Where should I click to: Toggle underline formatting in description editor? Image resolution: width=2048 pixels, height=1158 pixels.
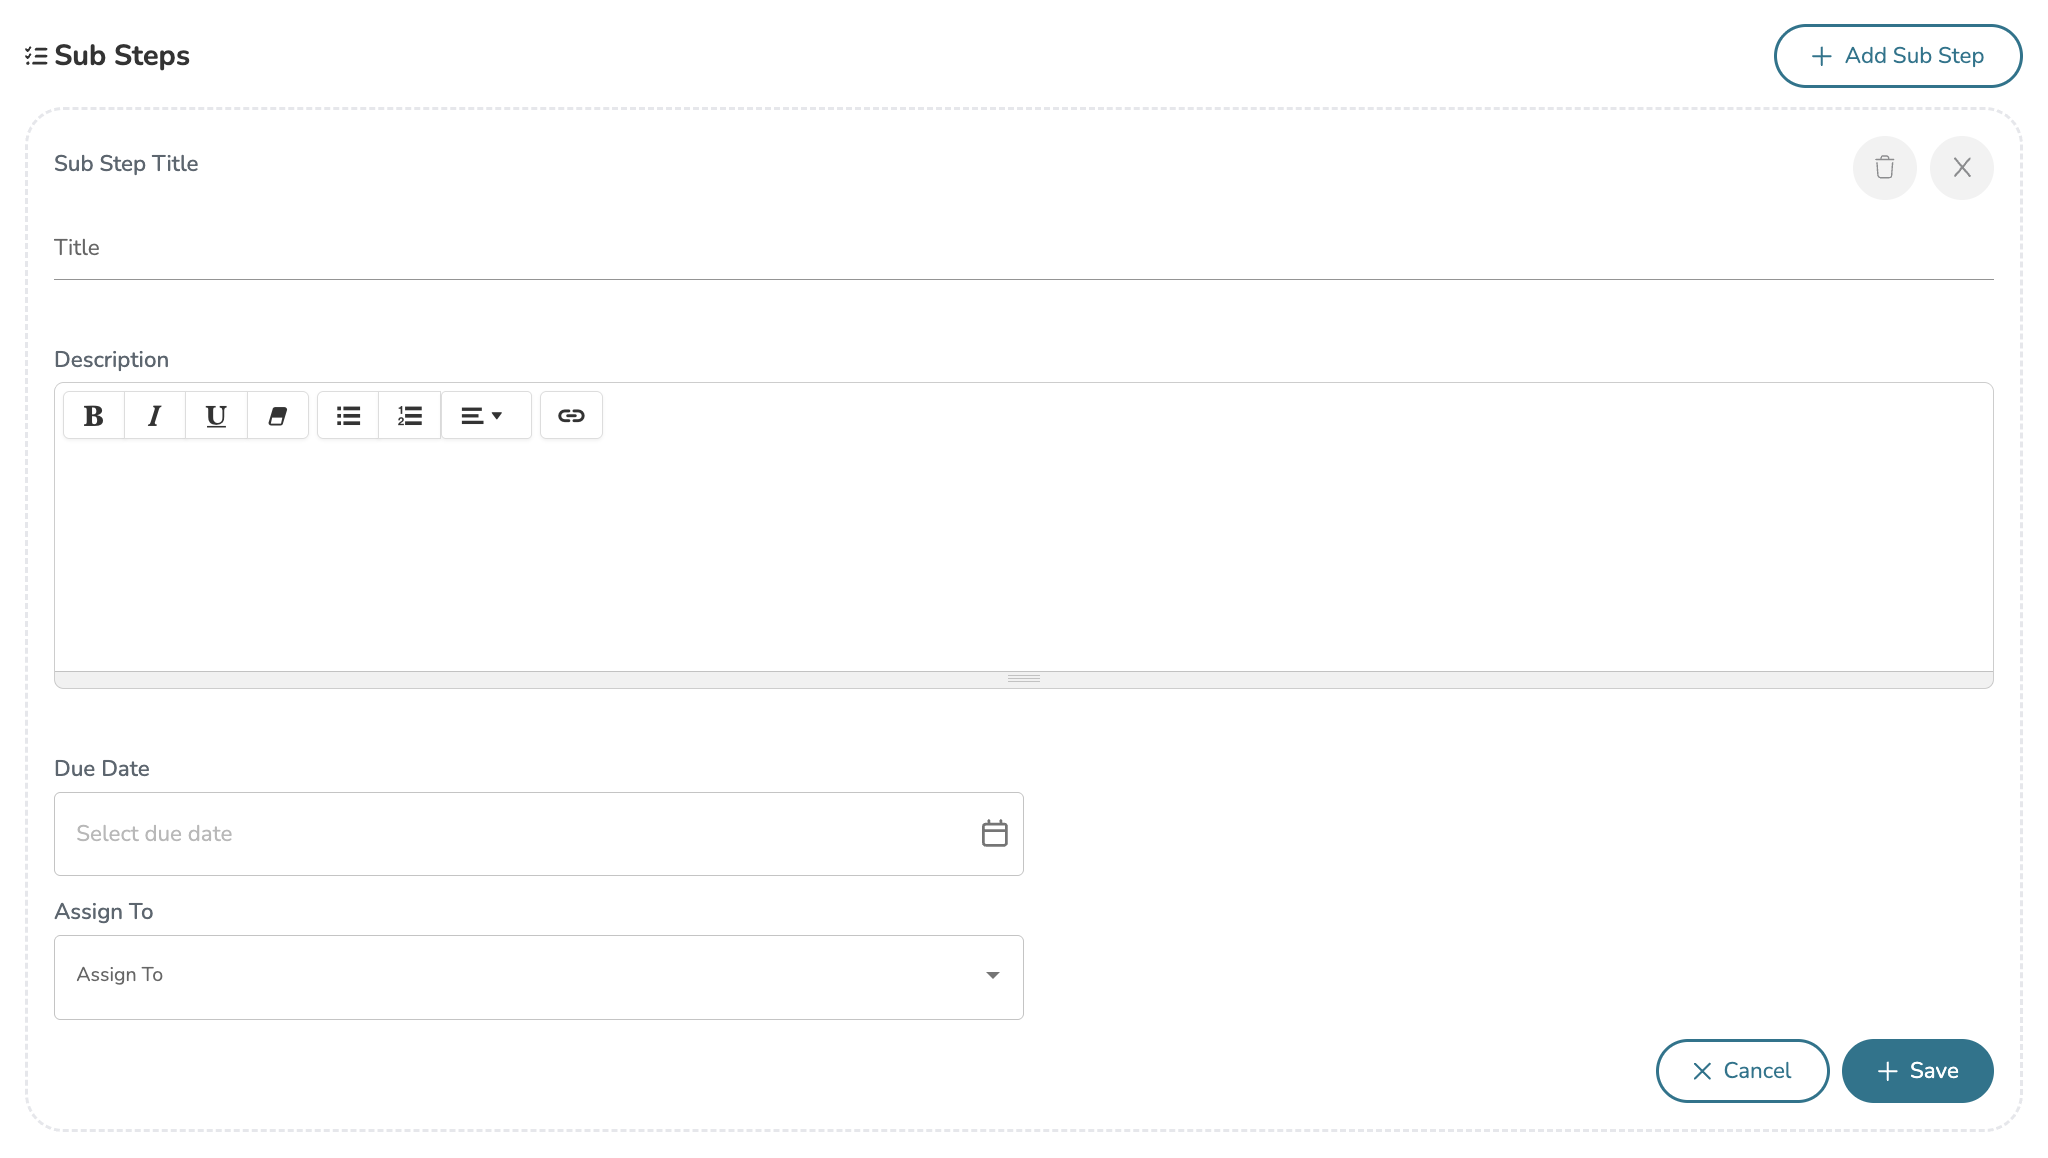[216, 416]
